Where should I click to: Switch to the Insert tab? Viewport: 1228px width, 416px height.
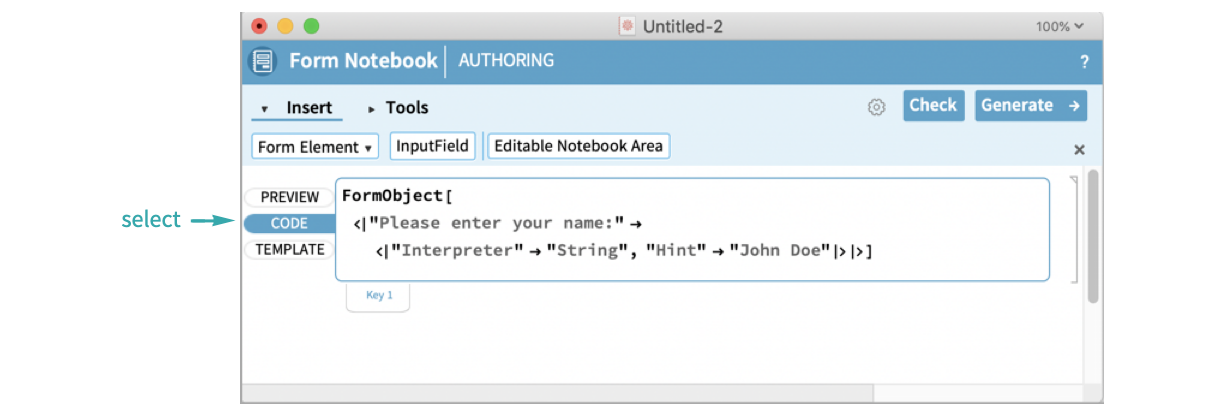coord(309,108)
